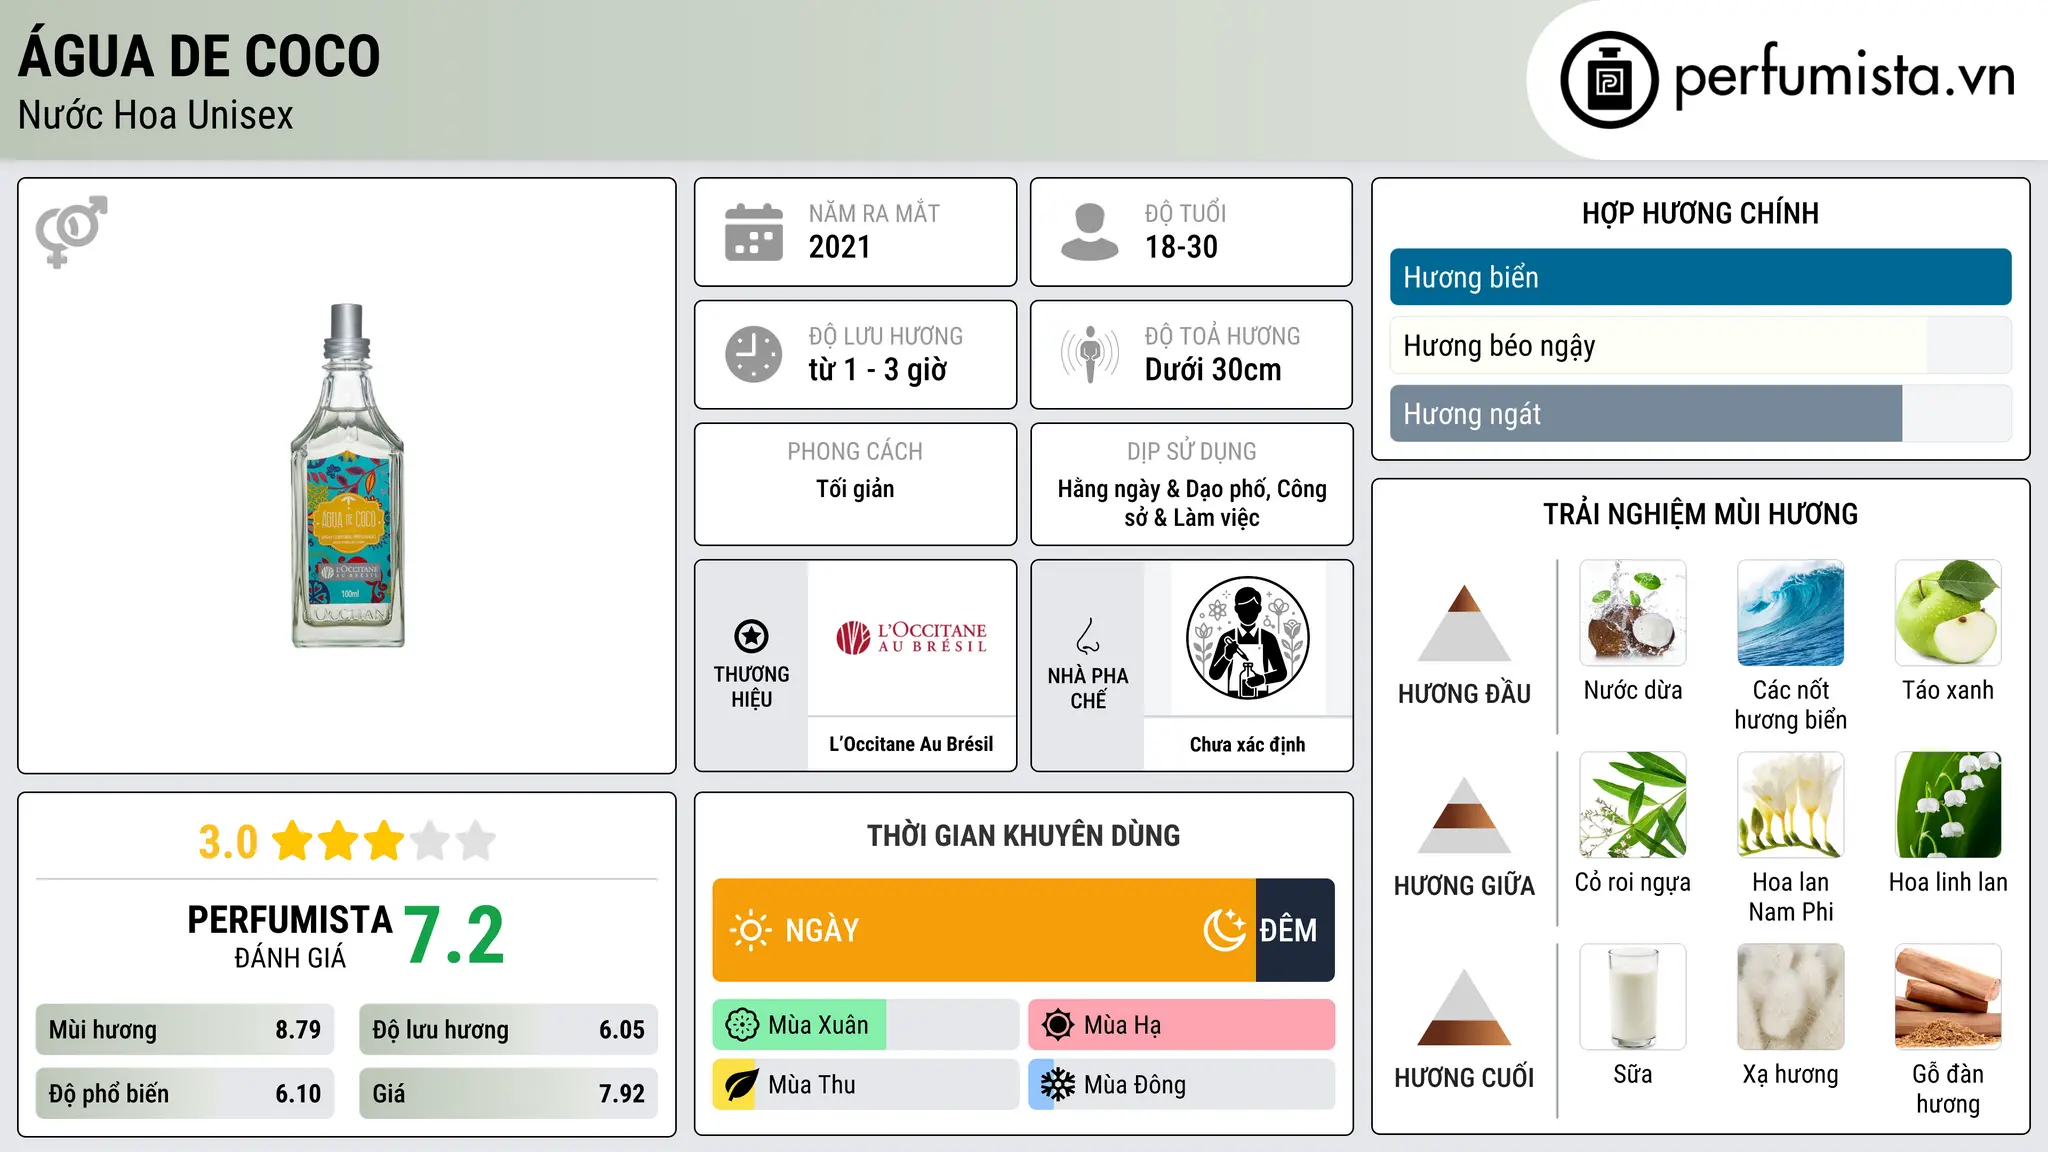
Task: Click the perfumista.vn bottle logo icon
Action: [1609, 80]
